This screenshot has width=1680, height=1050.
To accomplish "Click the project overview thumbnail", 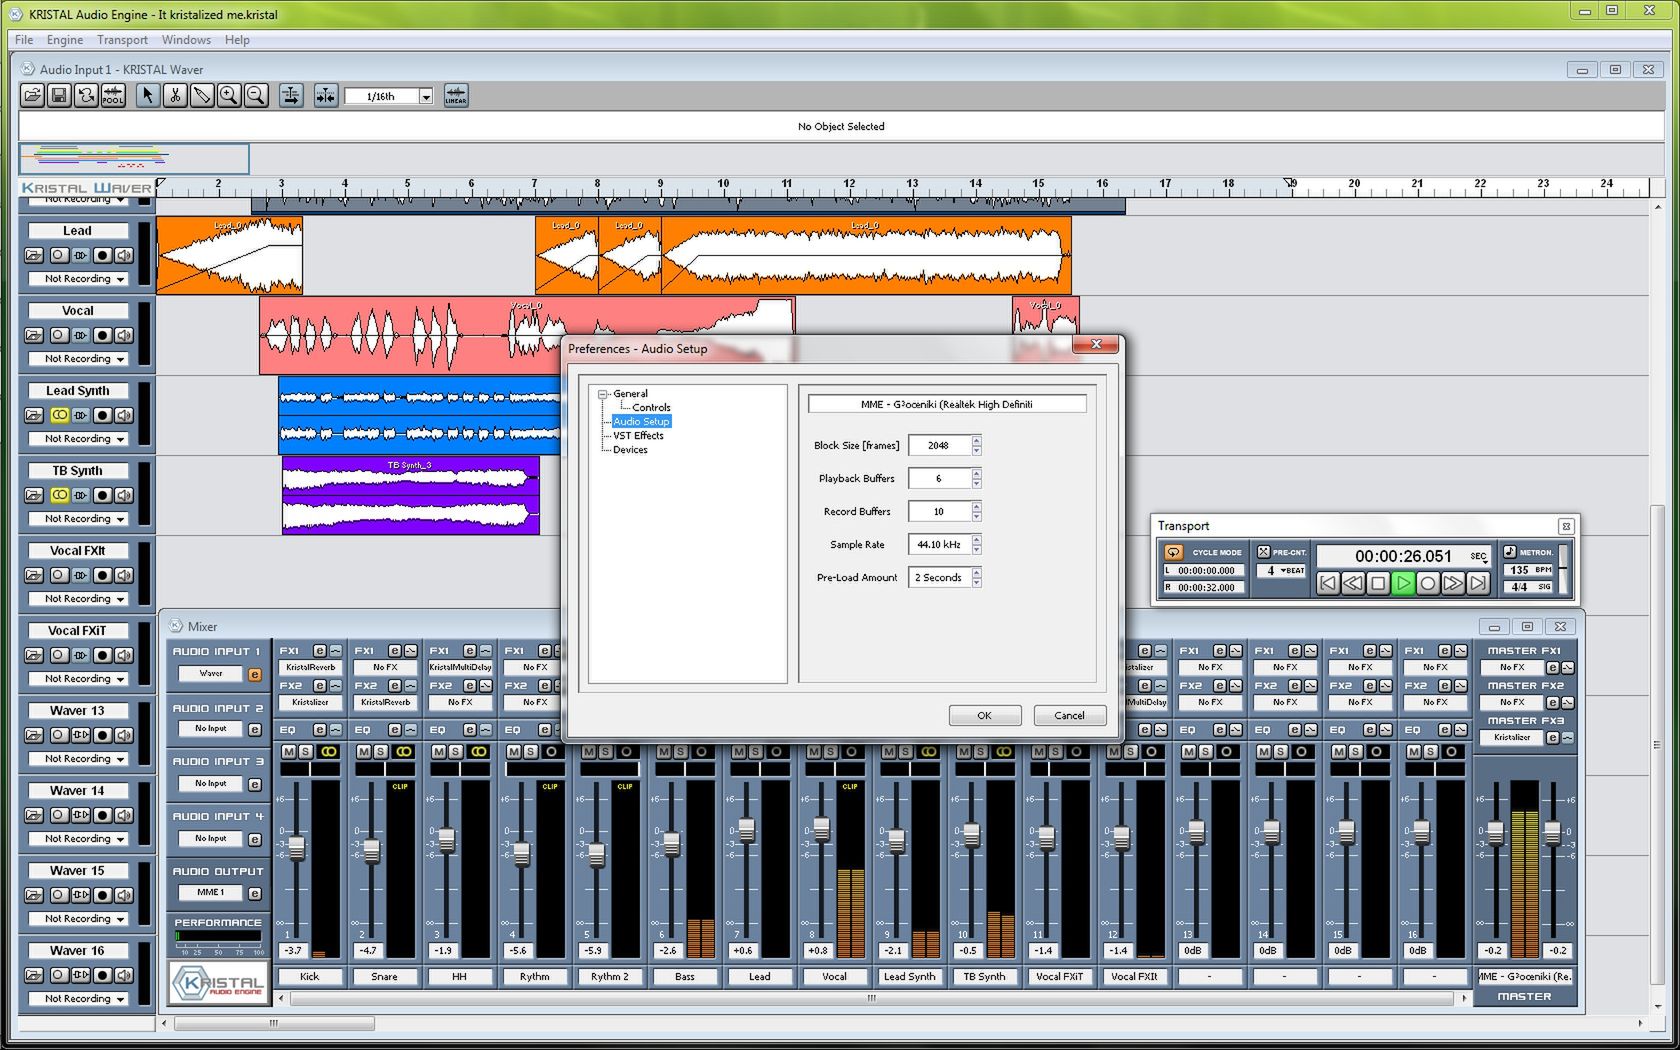I will tap(134, 158).
